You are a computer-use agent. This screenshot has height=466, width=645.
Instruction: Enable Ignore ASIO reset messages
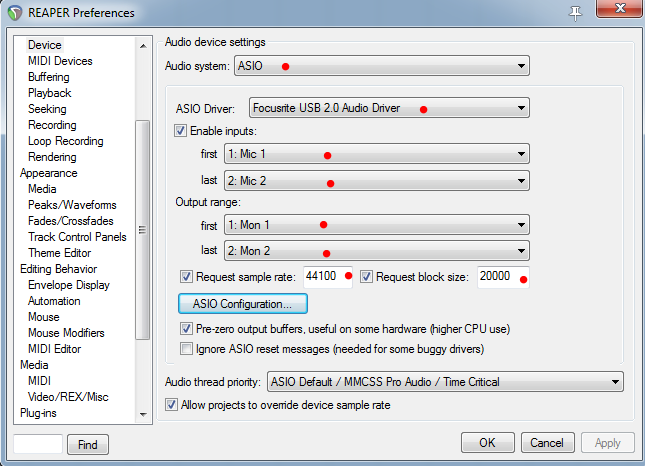click(x=186, y=349)
